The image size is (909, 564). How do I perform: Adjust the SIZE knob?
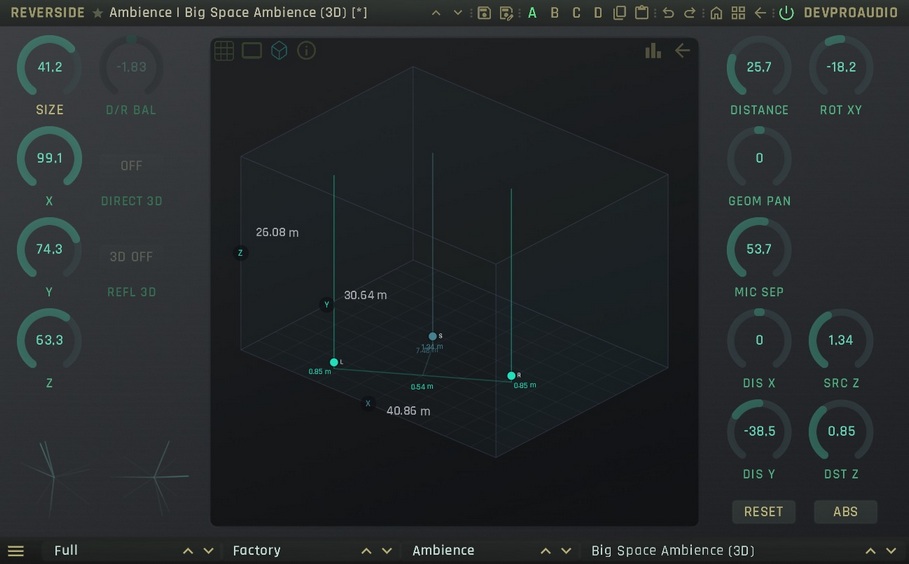pyautogui.click(x=49, y=67)
